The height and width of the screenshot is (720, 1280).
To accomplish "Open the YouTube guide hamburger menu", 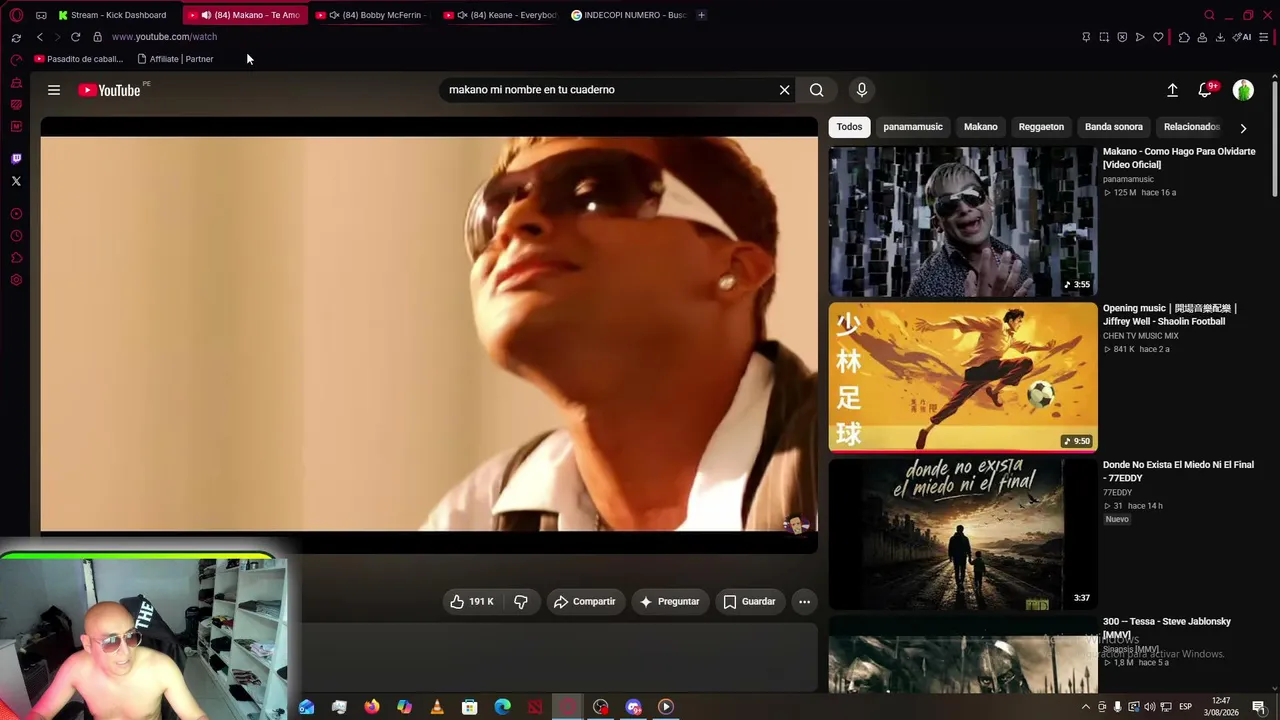I will point(54,90).
